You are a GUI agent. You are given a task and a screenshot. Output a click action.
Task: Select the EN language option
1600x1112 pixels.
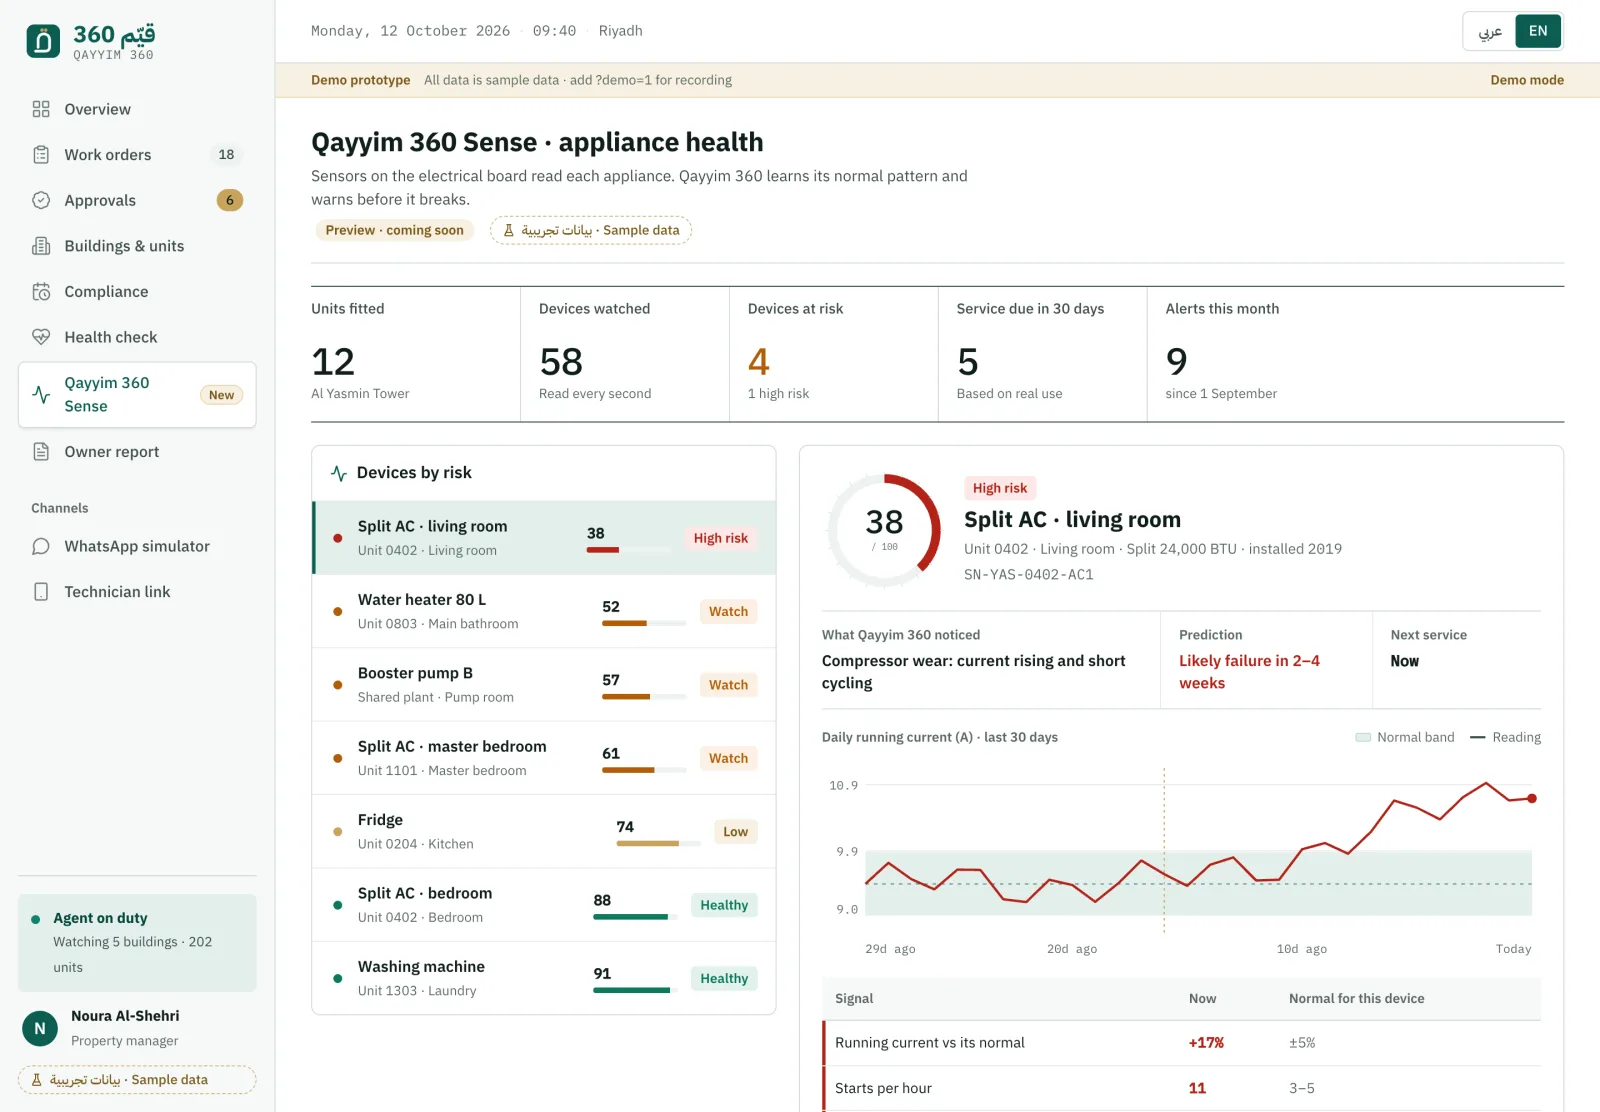tap(1538, 31)
